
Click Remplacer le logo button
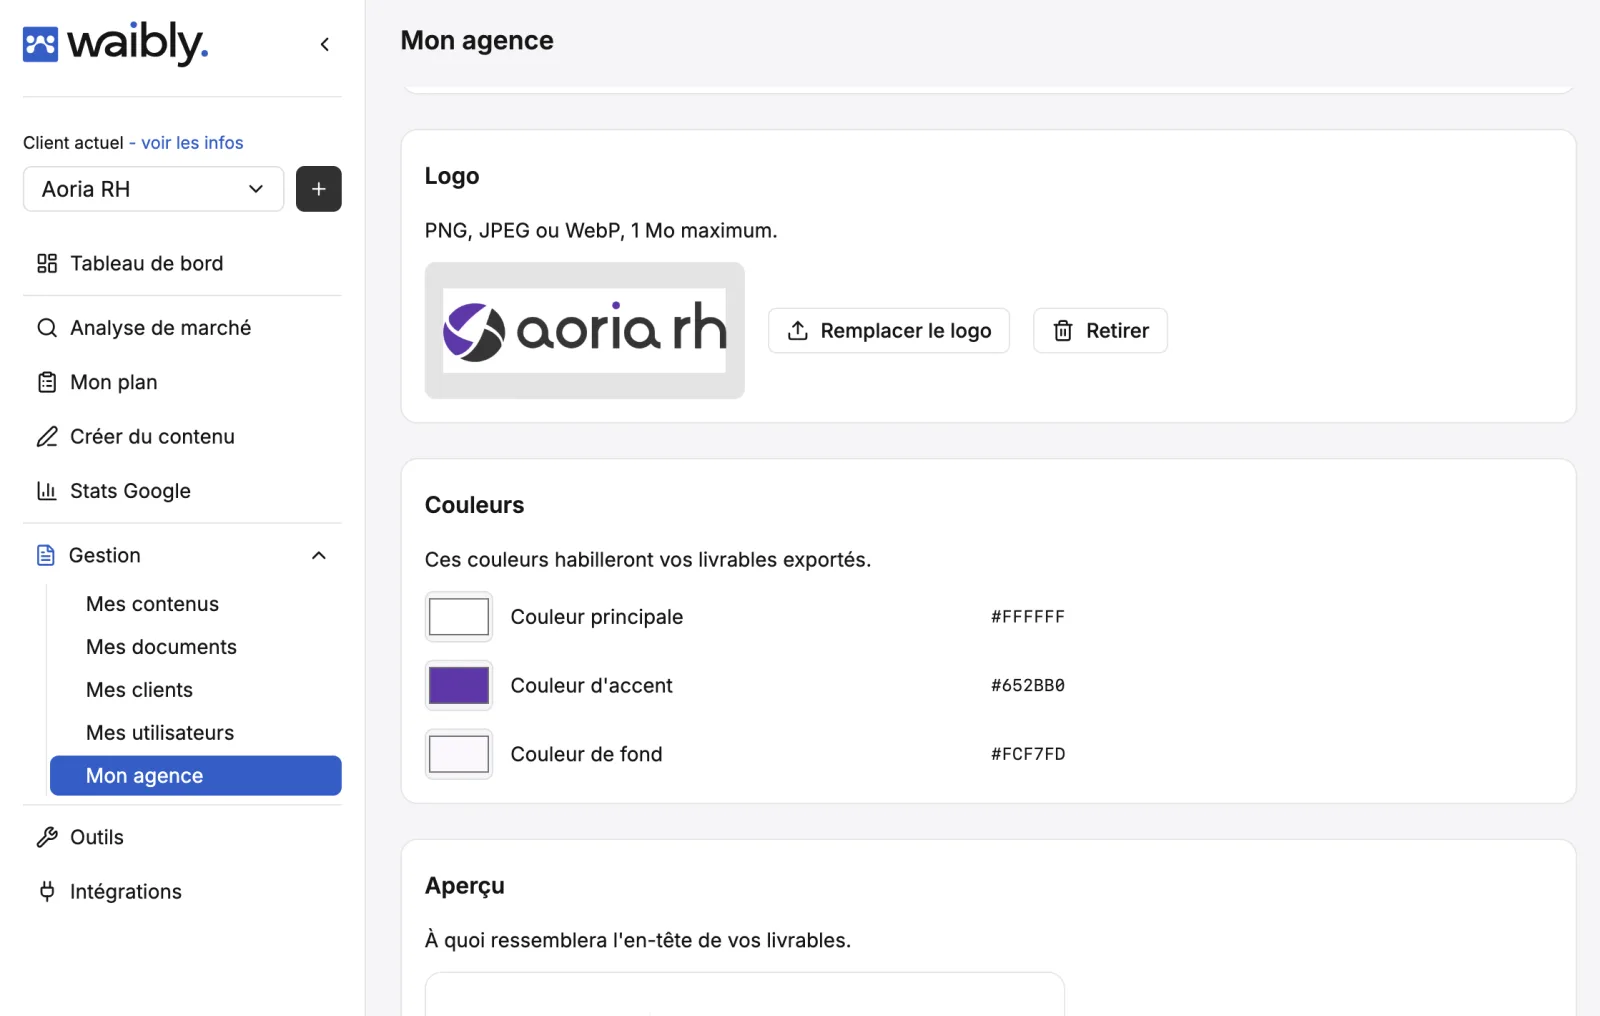[x=889, y=331]
